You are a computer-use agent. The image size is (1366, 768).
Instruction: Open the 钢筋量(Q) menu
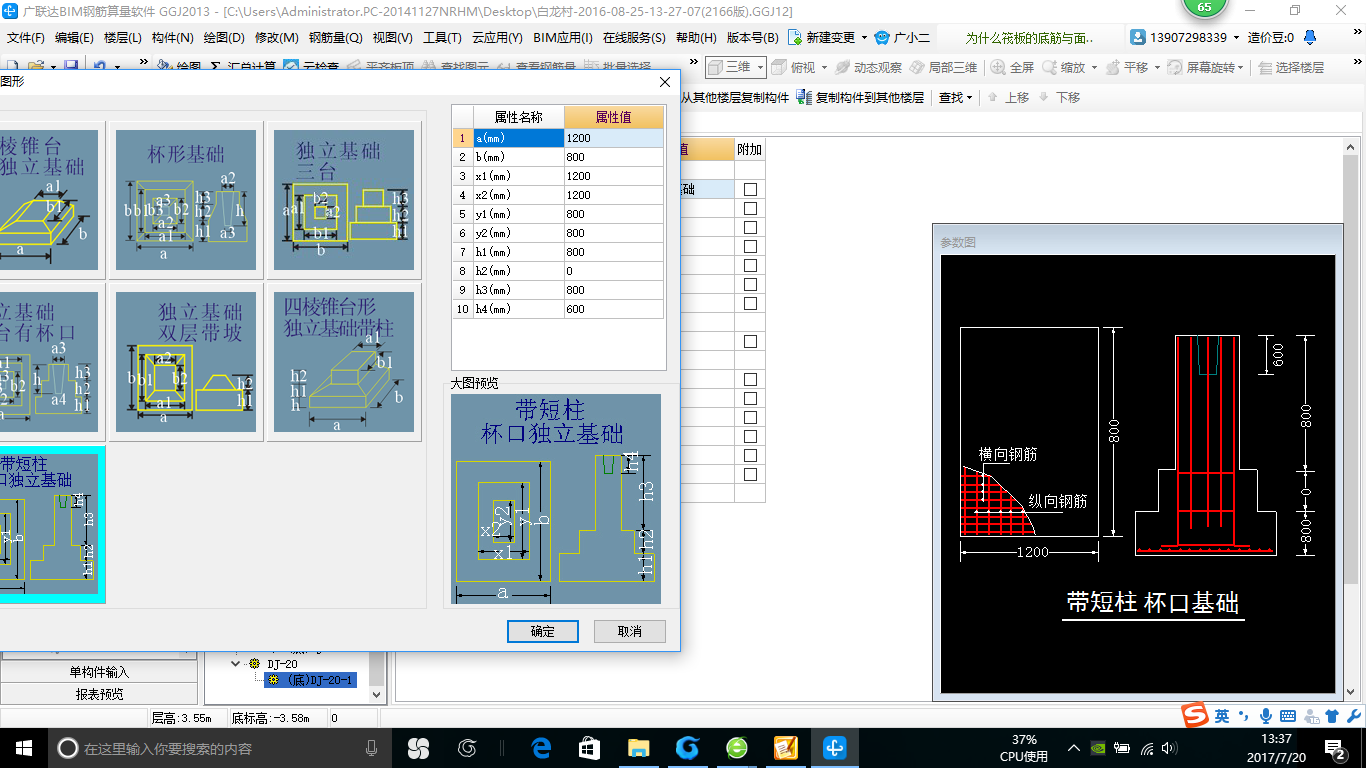tap(335, 37)
